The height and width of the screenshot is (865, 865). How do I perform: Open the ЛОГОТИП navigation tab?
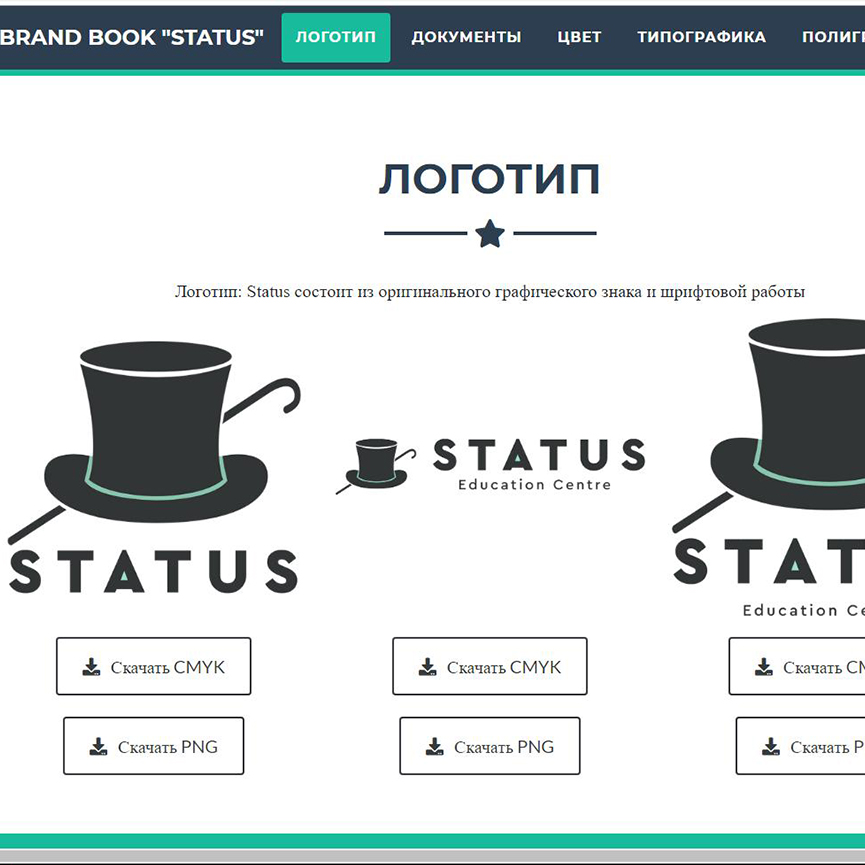point(335,37)
